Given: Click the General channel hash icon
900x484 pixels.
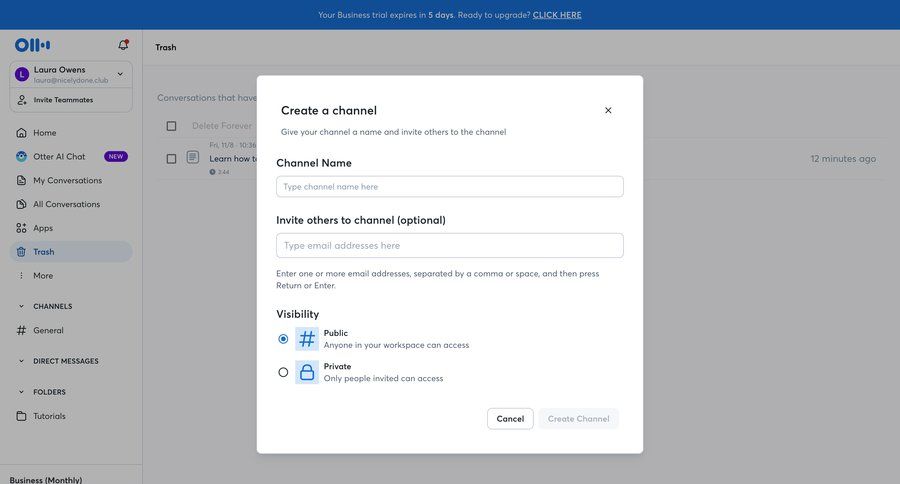Looking at the screenshot, I should [21, 330].
